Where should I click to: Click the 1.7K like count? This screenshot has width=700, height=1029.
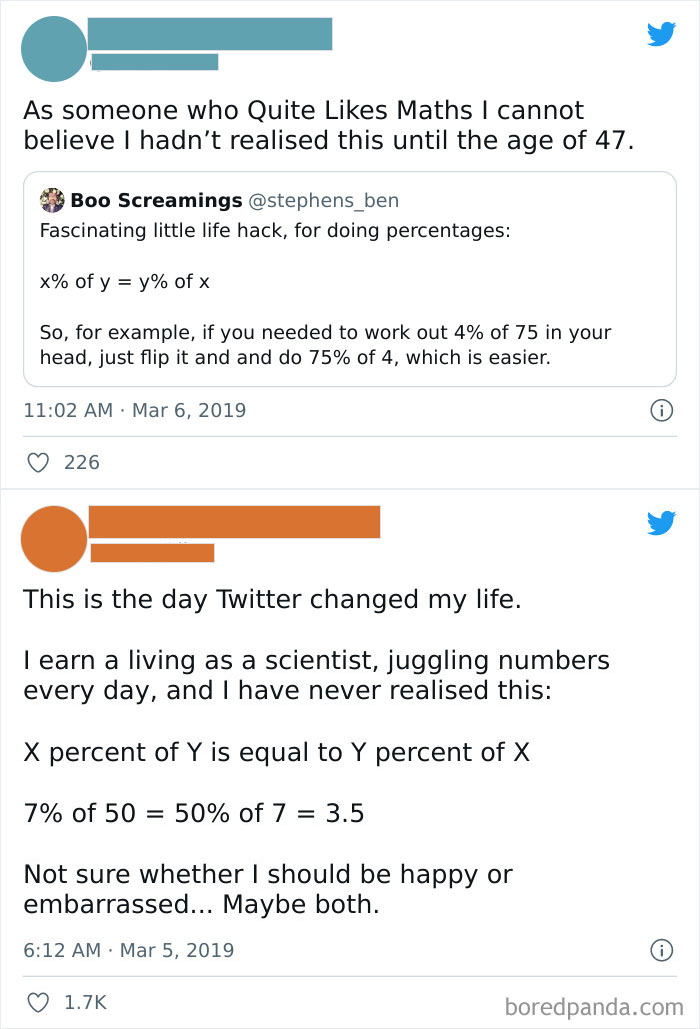click(x=87, y=1003)
